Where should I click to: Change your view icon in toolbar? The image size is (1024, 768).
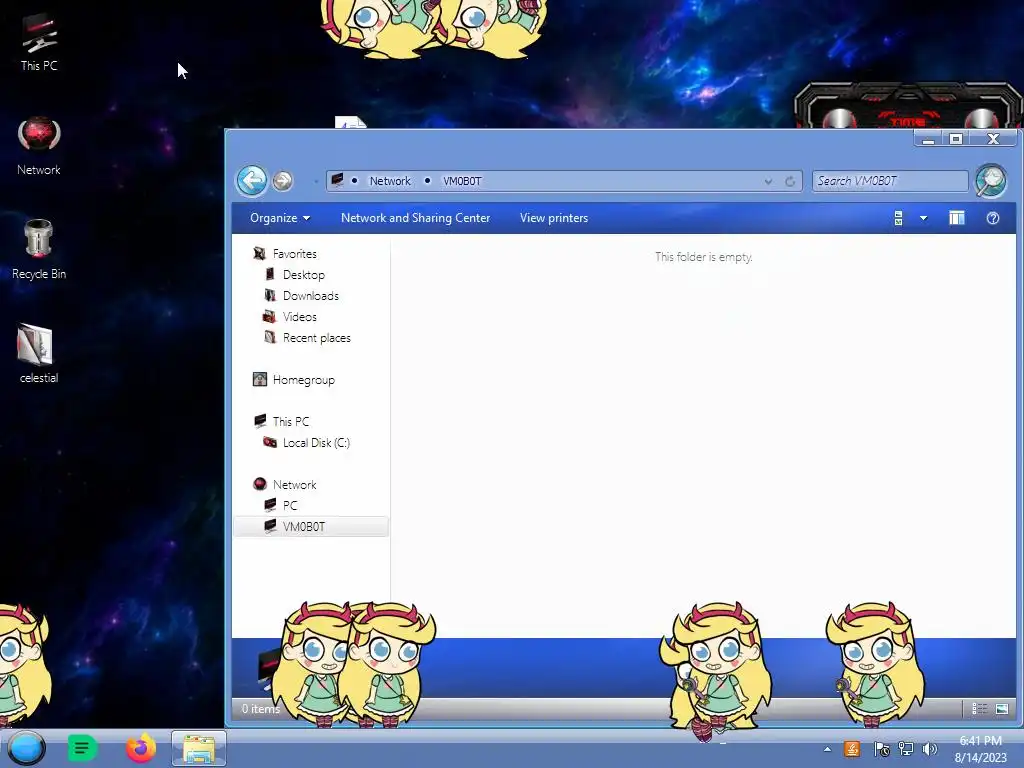pyautogui.click(x=899, y=218)
